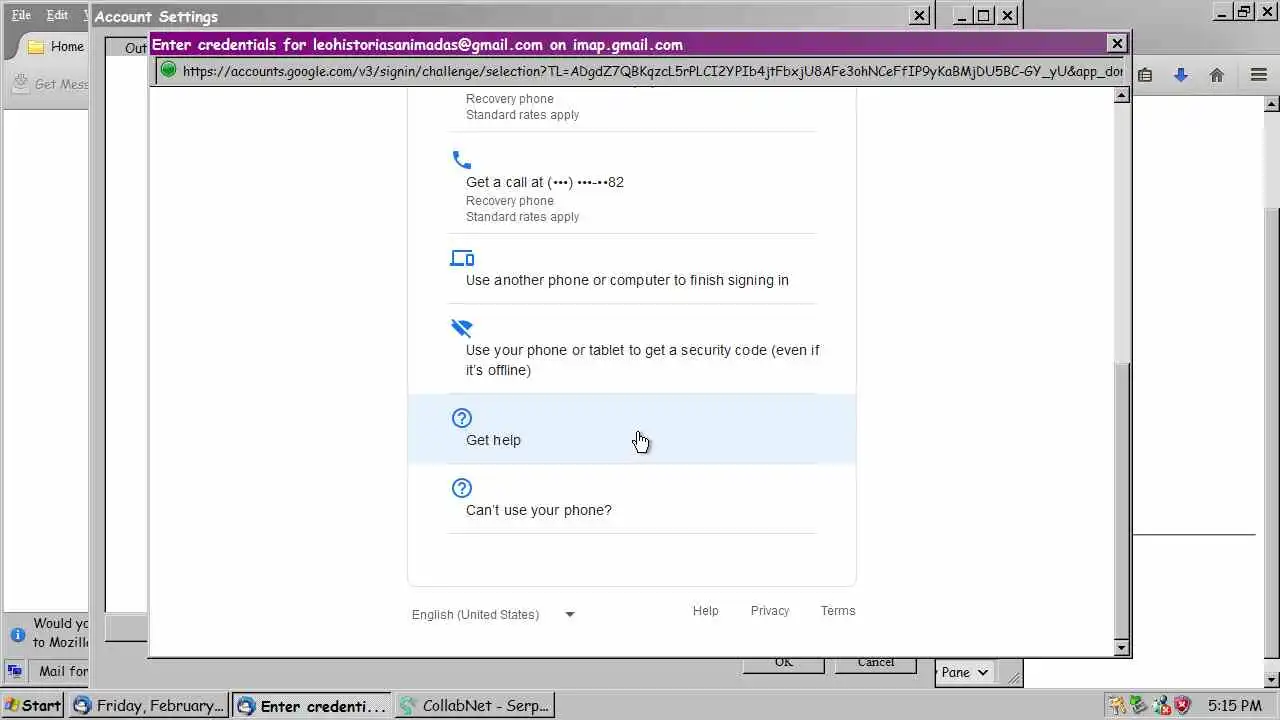Screen dimensions: 1280x720
Task: Click the folder icon on the Home tab
Action: (x=36, y=47)
